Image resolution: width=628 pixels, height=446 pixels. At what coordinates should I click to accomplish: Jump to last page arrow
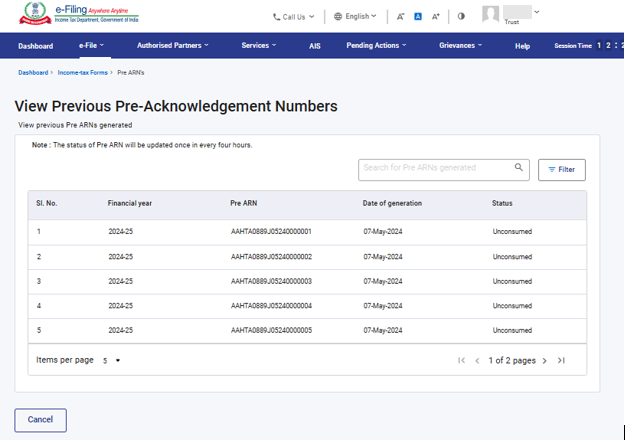coord(561,361)
